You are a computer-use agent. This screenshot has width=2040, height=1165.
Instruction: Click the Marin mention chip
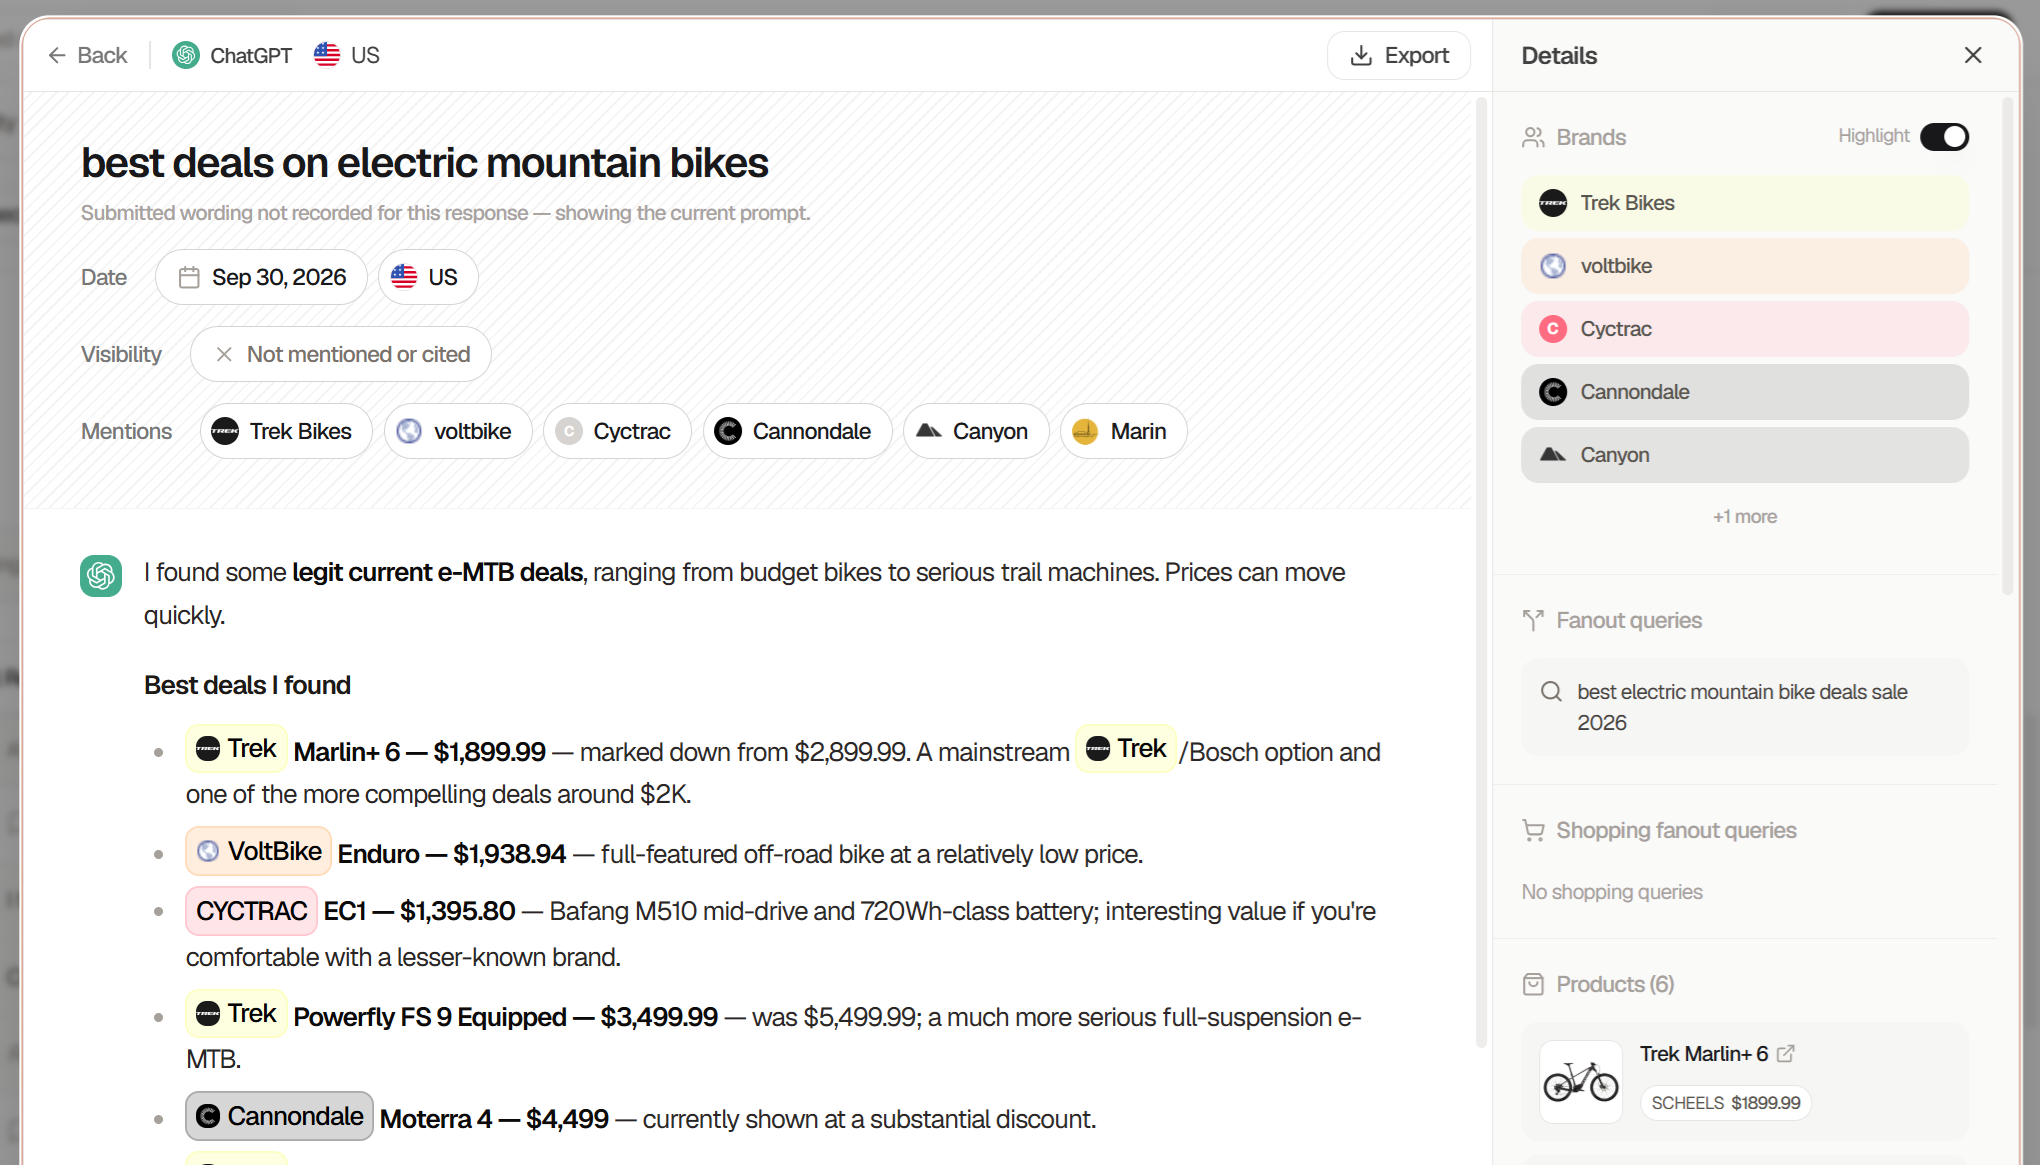[1124, 431]
